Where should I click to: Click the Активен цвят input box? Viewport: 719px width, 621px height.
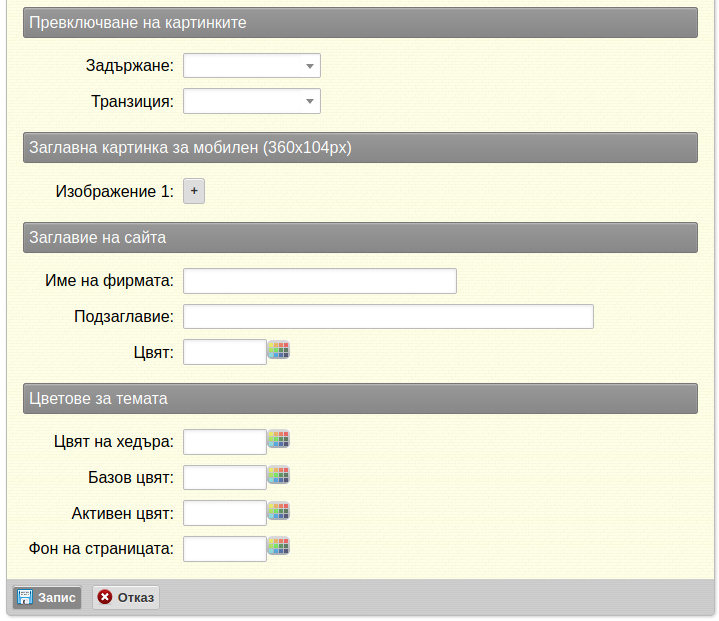point(225,513)
